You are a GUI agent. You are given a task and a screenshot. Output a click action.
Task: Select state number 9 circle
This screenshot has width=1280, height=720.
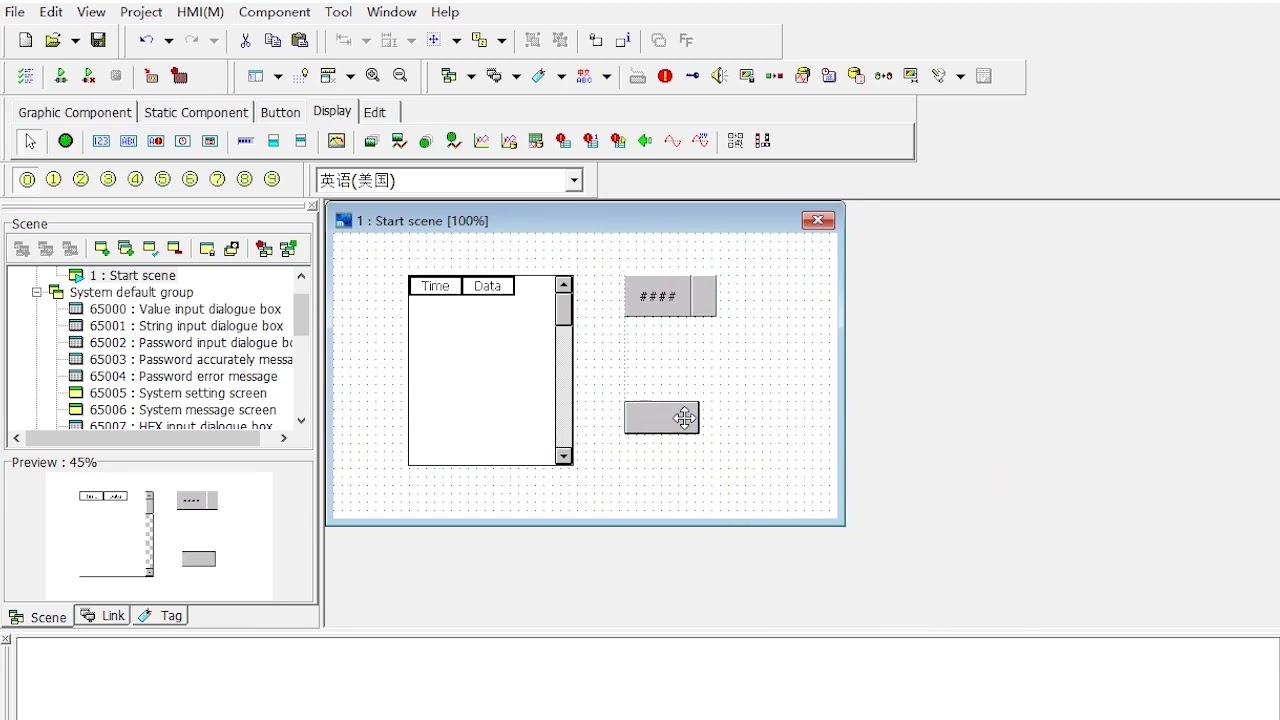point(272,179)
